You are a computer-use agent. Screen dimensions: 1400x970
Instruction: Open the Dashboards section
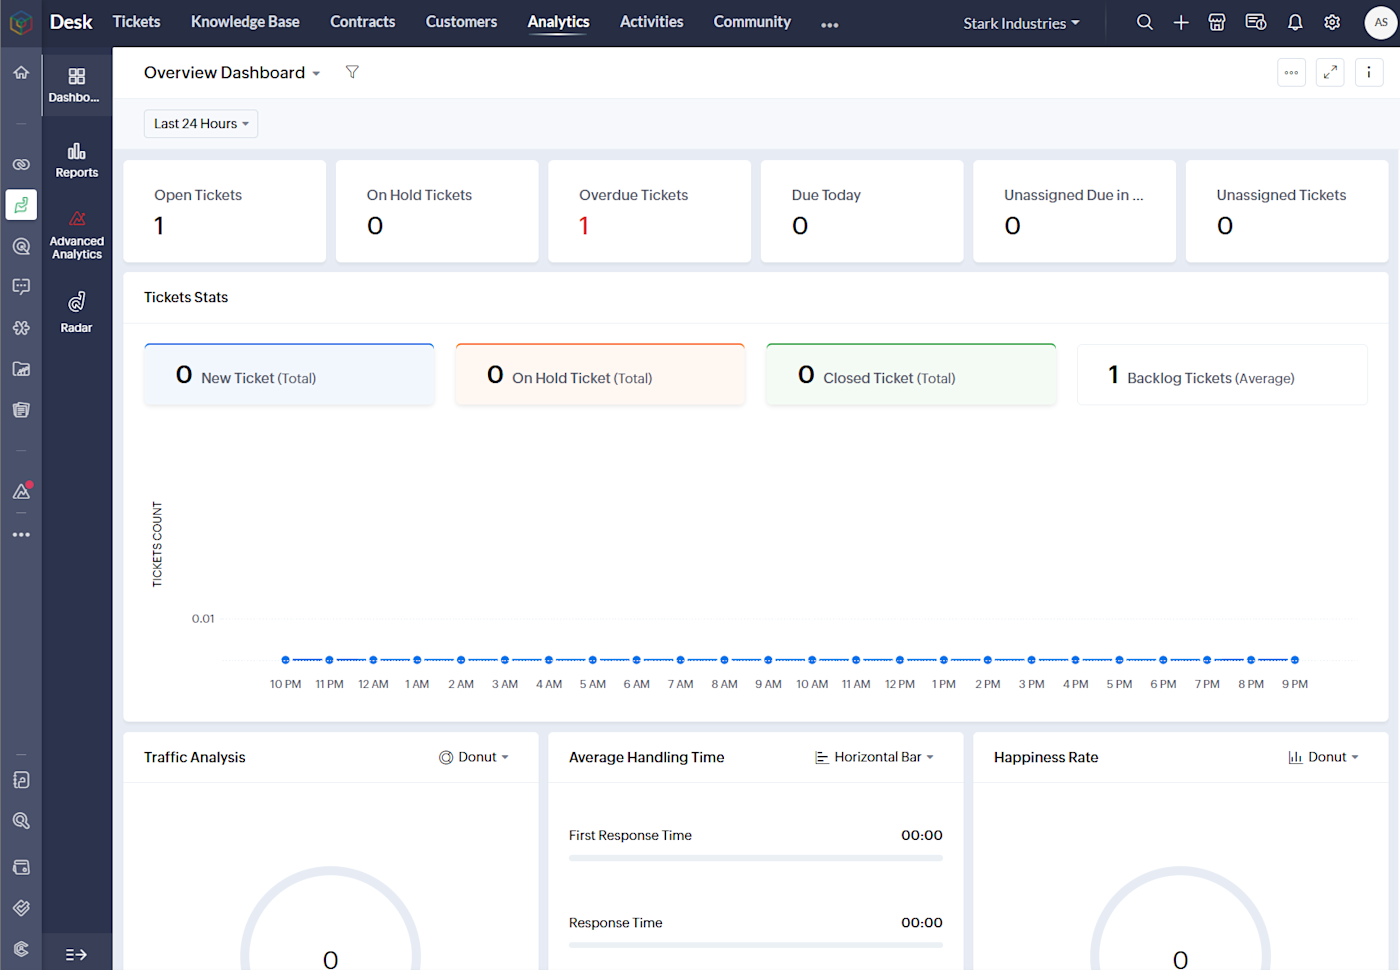click(76, 85)
